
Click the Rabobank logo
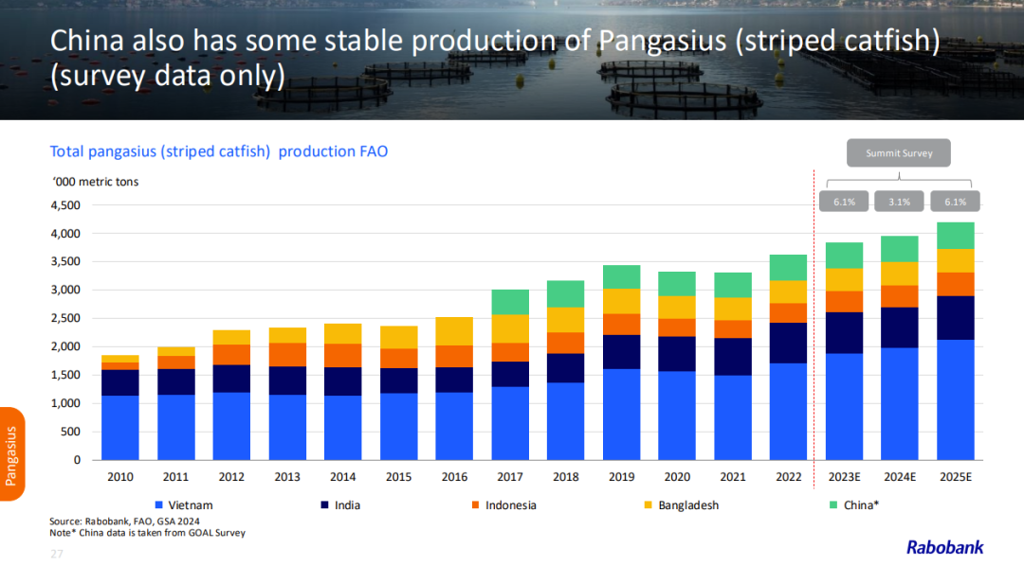tap(944, 547)
